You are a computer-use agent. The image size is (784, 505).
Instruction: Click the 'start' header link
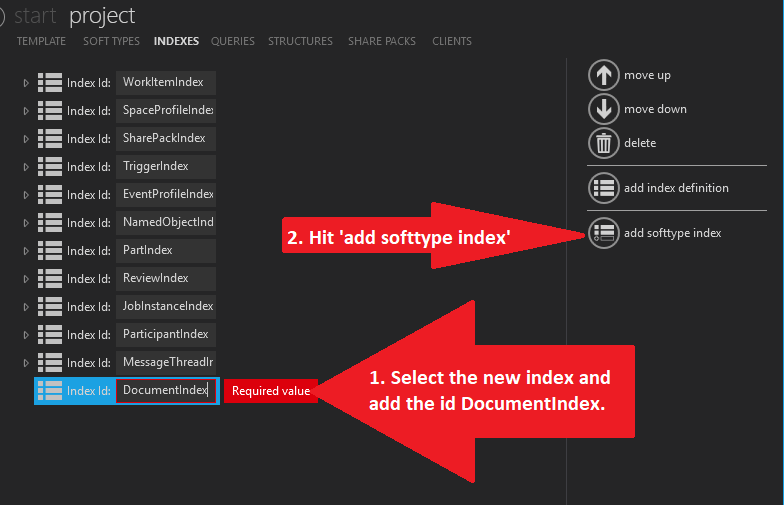click(x=35, y=16)
